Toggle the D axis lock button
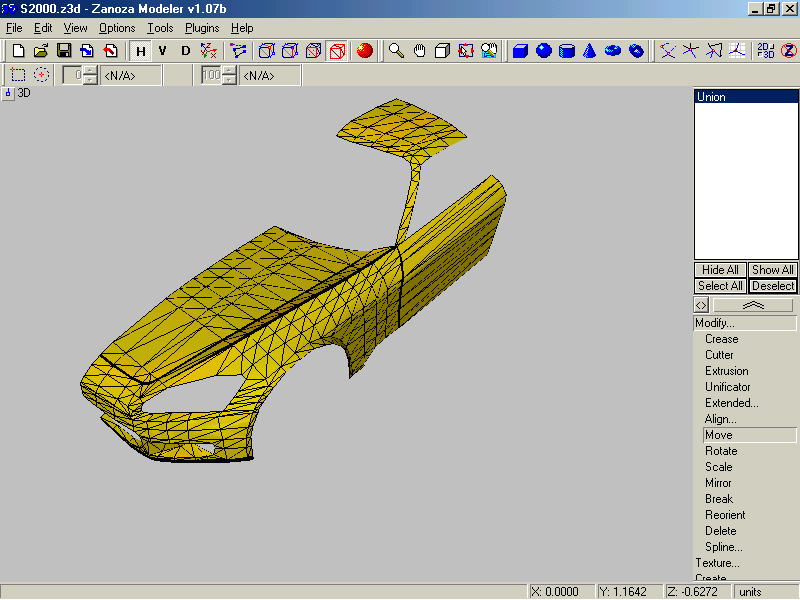Image resolution: width=800 pixels, height=600 pixels. coord(185,50)
